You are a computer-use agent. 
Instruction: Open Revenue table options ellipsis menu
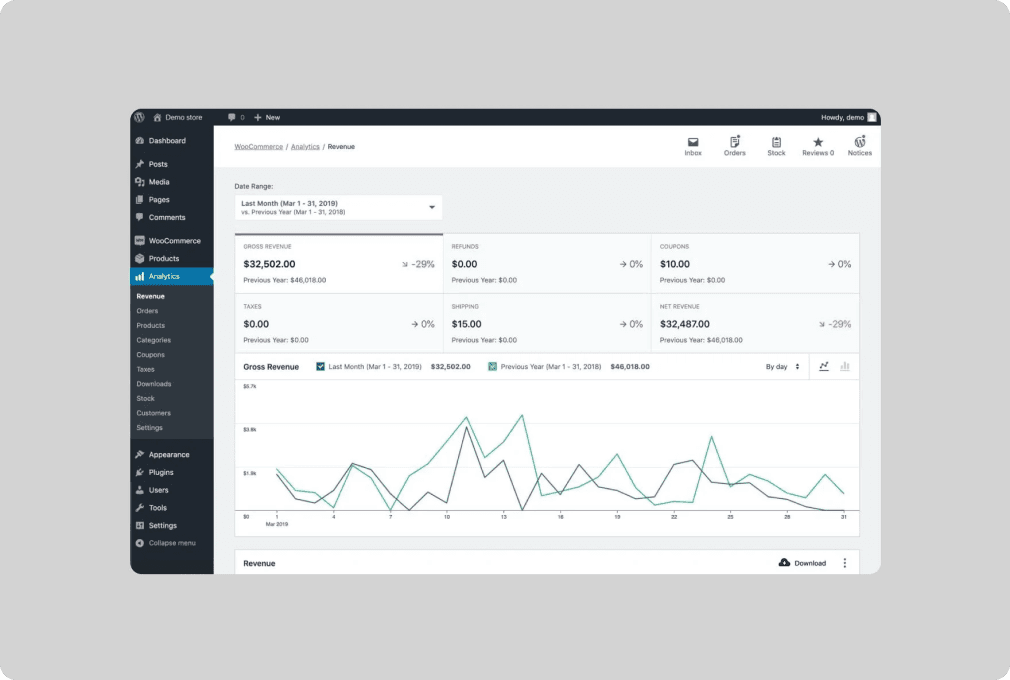click(x=844, y=563)
